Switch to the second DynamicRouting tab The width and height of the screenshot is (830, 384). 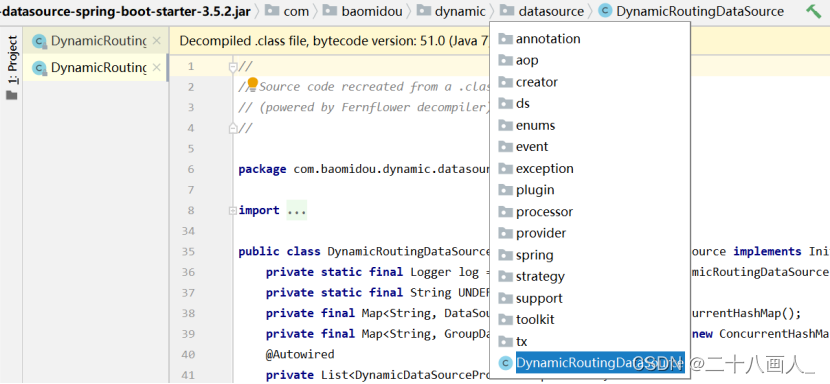[x=95, y=68]
